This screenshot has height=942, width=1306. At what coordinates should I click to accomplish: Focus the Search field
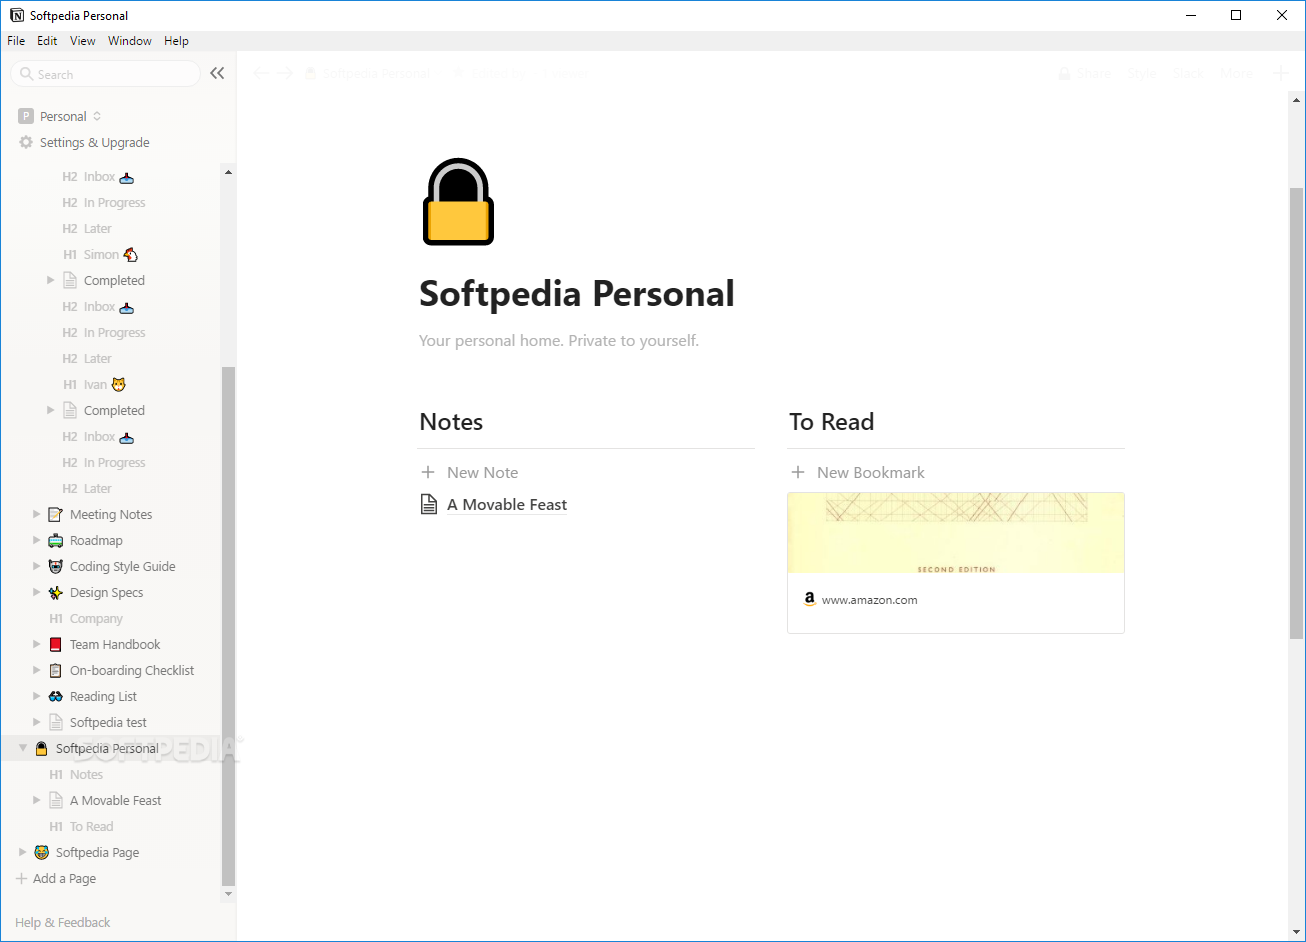pos(105,74)
